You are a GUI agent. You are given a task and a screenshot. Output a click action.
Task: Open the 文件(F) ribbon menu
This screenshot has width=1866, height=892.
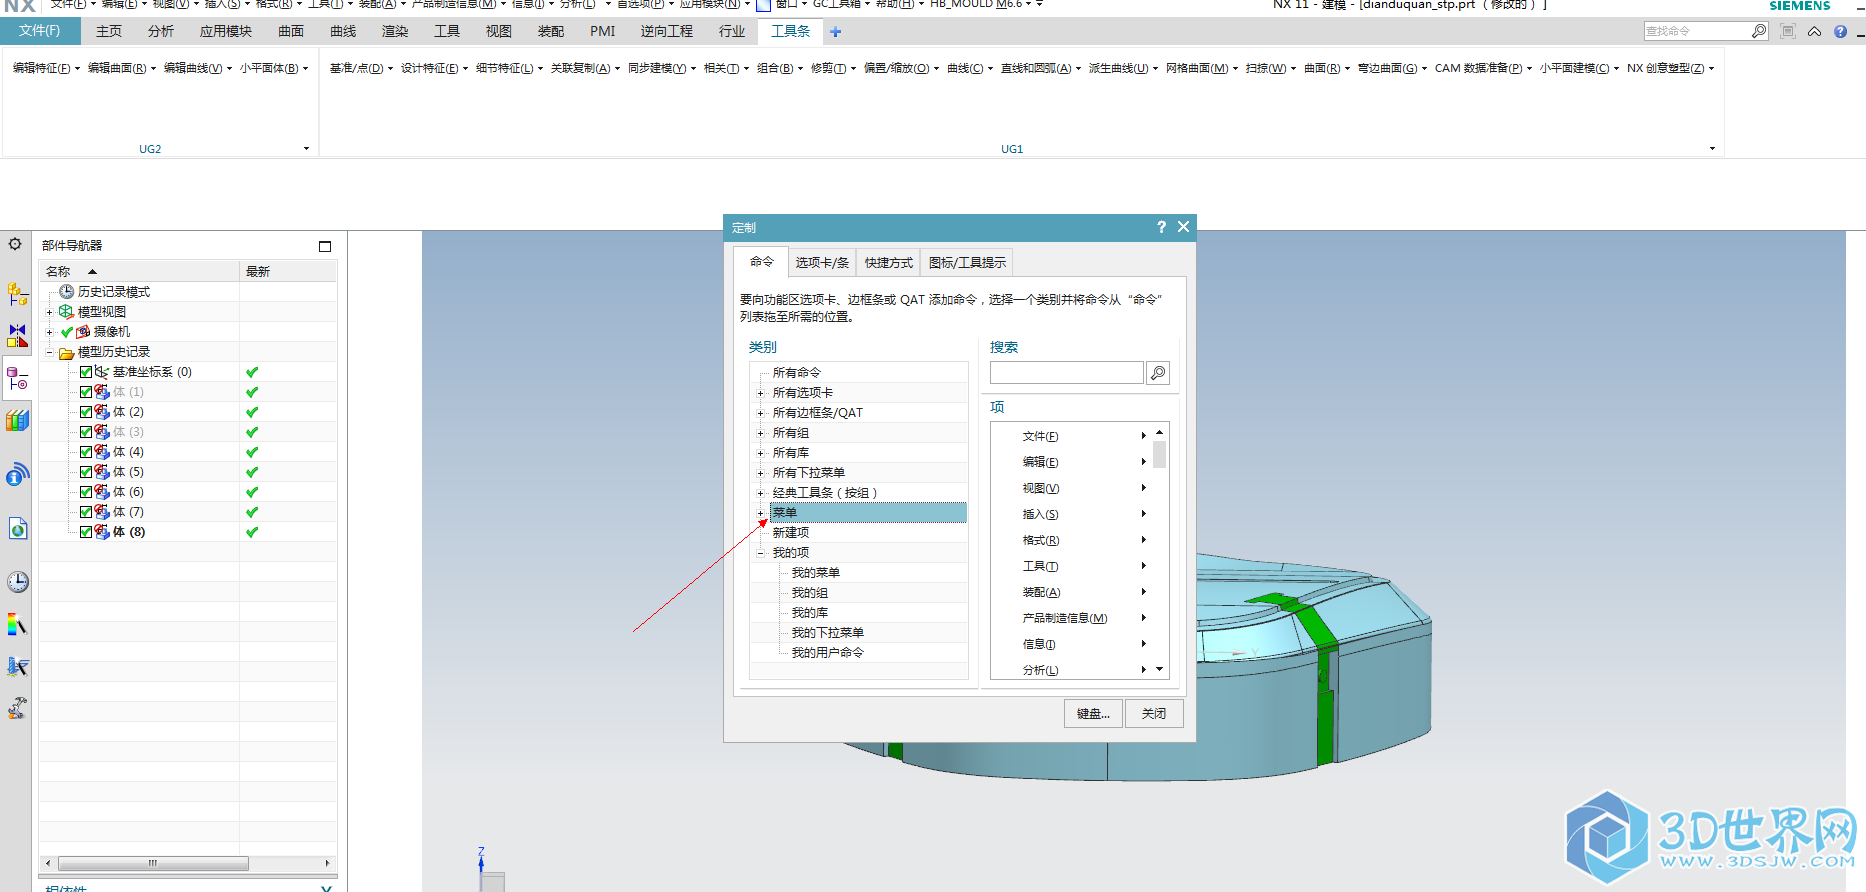click(39, 31)
